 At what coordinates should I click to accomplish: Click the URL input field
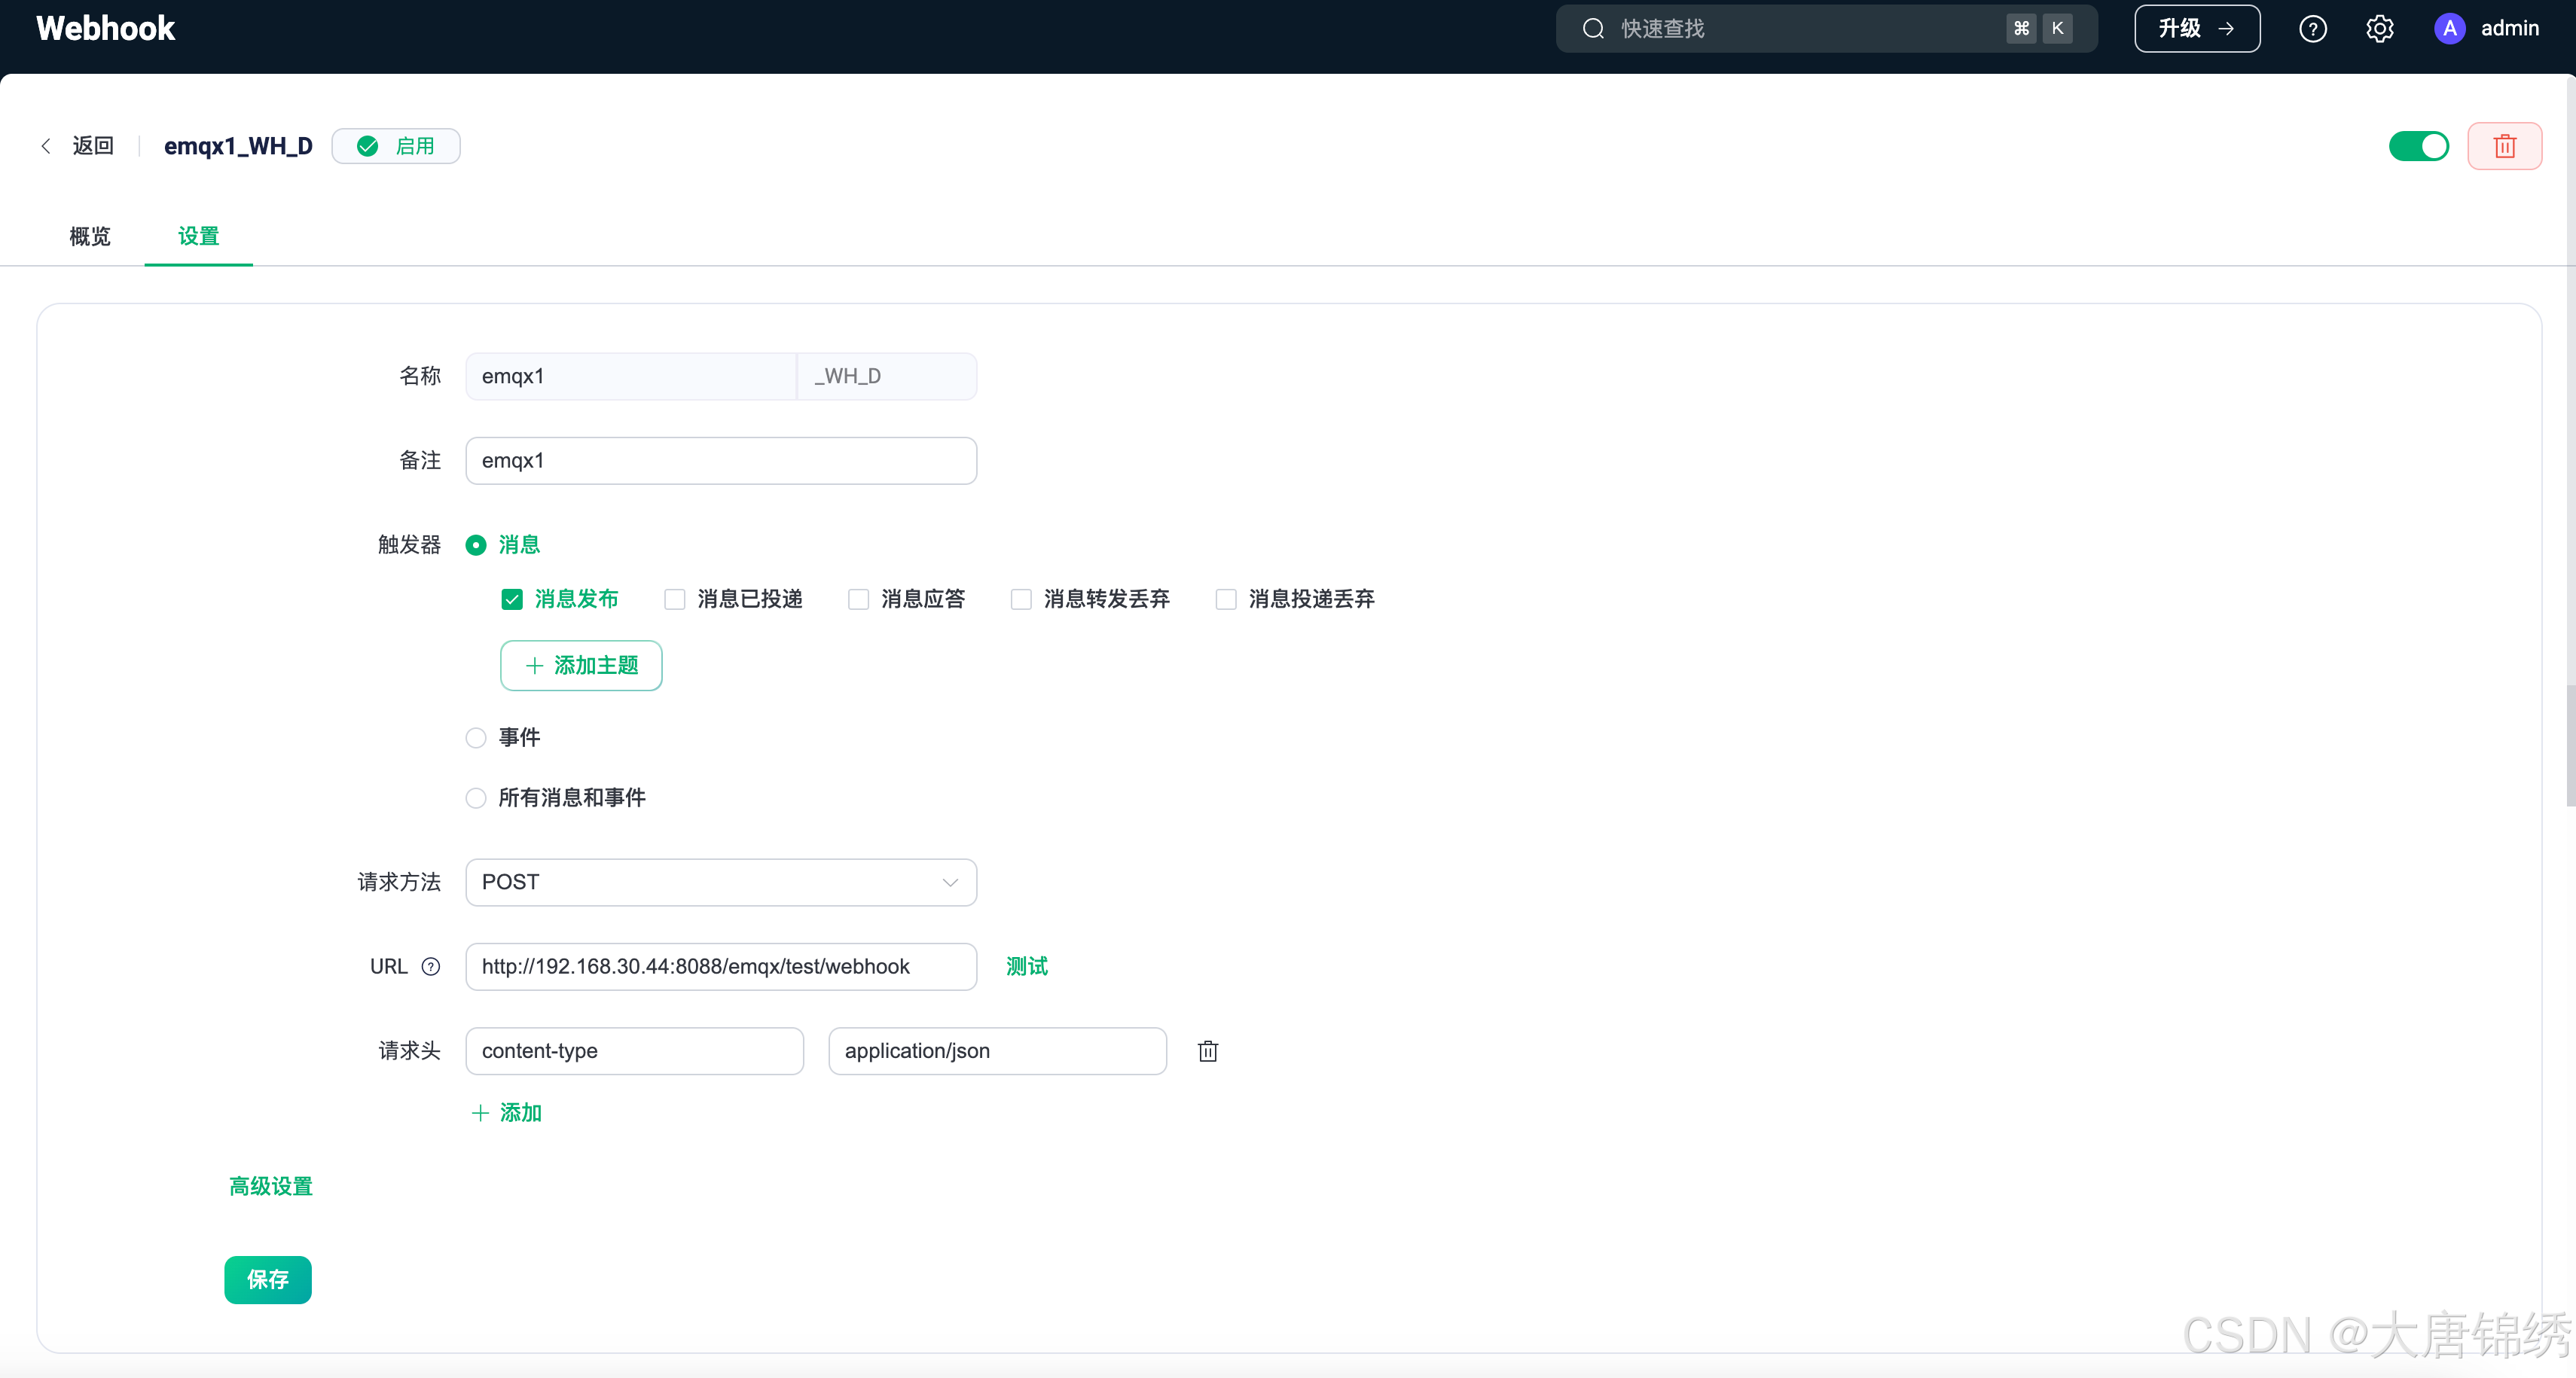tap(721, 966)
